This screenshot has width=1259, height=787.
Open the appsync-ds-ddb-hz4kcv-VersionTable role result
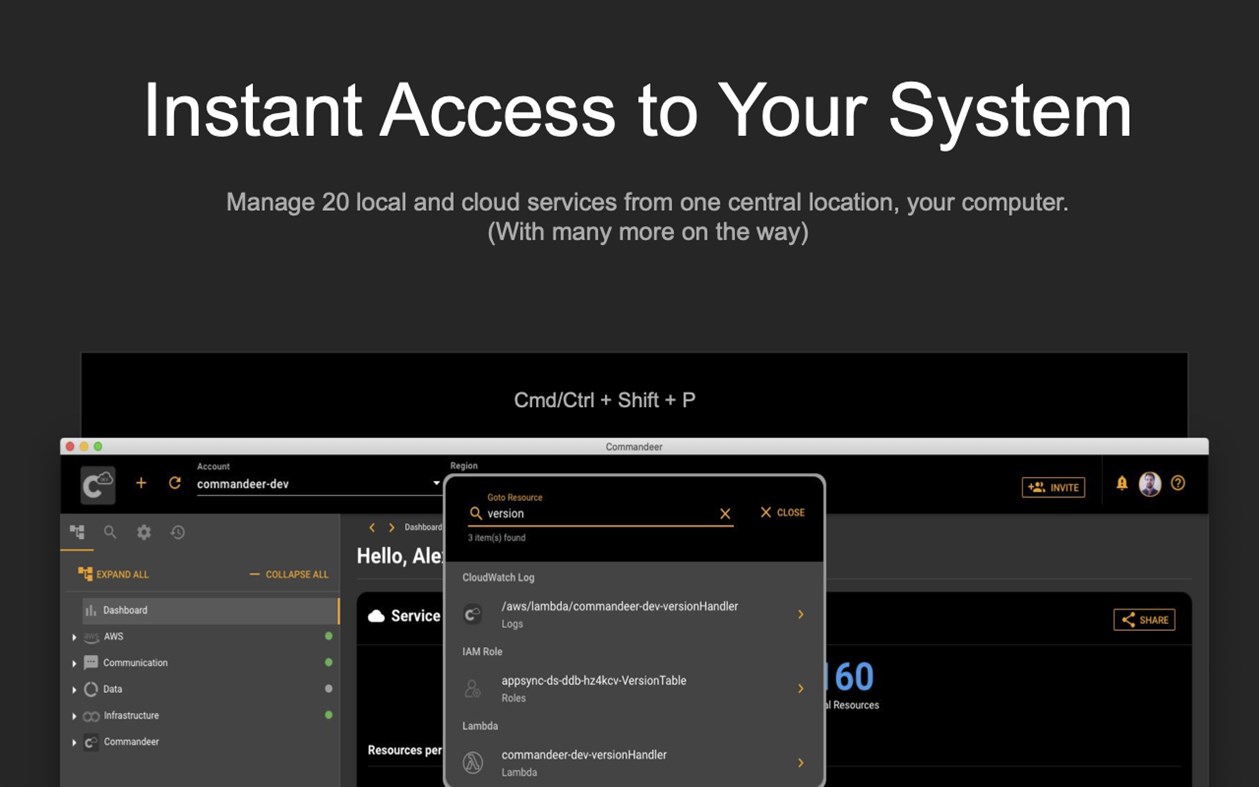coord(634,688)
